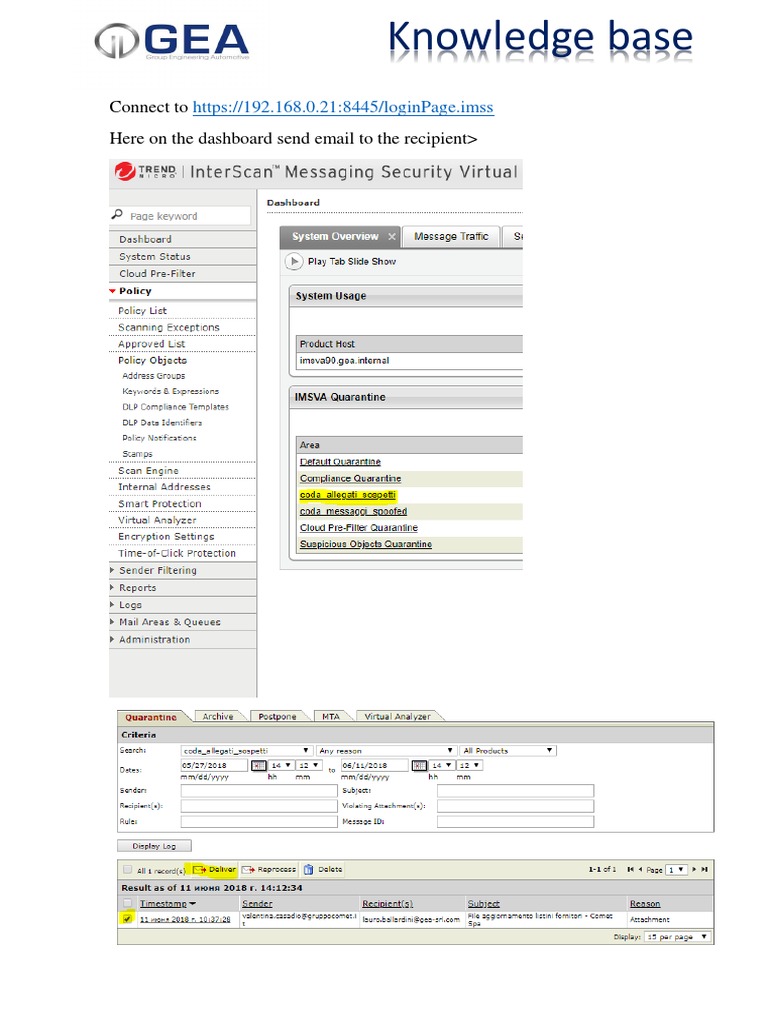Open the Cloud Pre-Filter Quarantine link

pos(359,528)
